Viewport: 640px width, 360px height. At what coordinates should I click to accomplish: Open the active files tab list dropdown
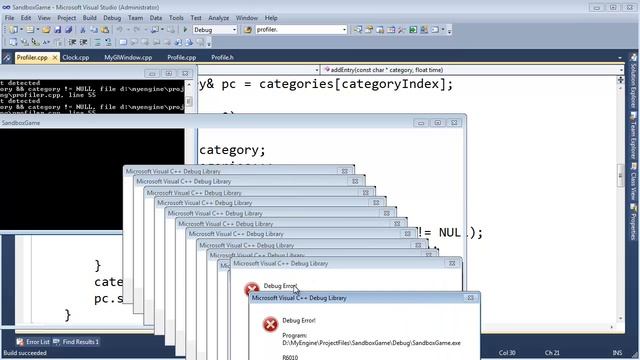click(620, 58)
